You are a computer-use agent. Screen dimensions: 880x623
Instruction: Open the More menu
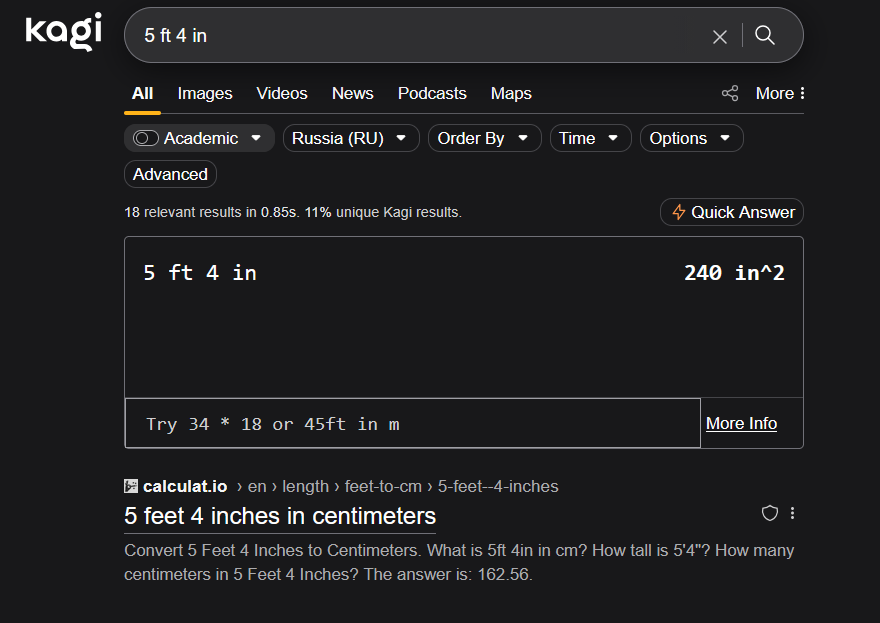pyautogui.click(x=780, y=93)
